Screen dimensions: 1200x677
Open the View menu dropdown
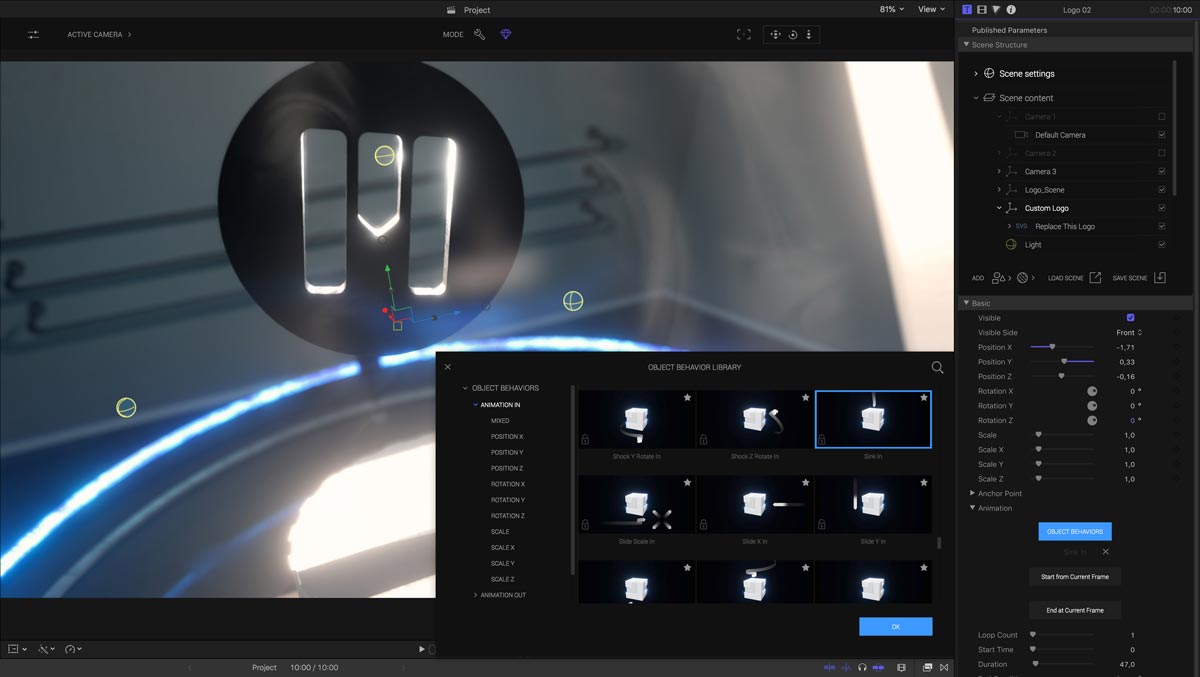click(931, 9)
